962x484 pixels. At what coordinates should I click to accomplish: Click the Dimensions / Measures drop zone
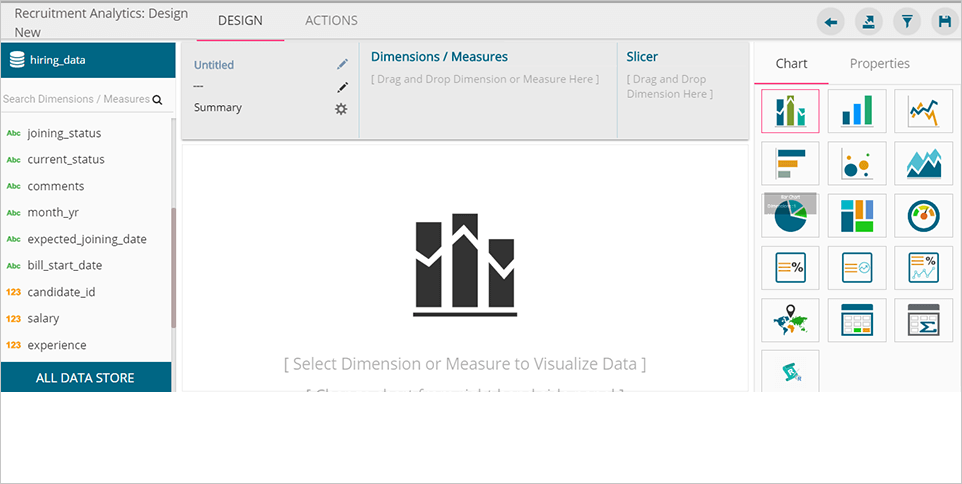click(x=488, y=89)
